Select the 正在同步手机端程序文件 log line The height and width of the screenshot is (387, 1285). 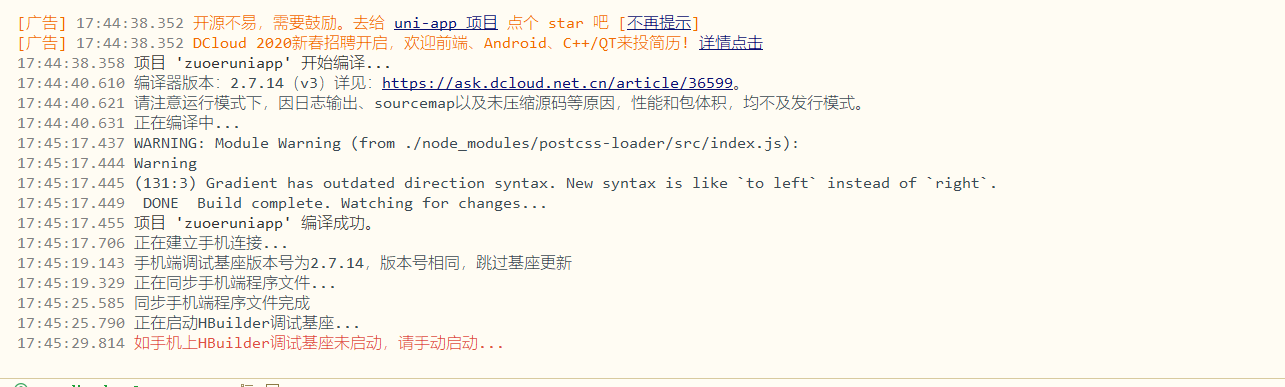(177, 283)
